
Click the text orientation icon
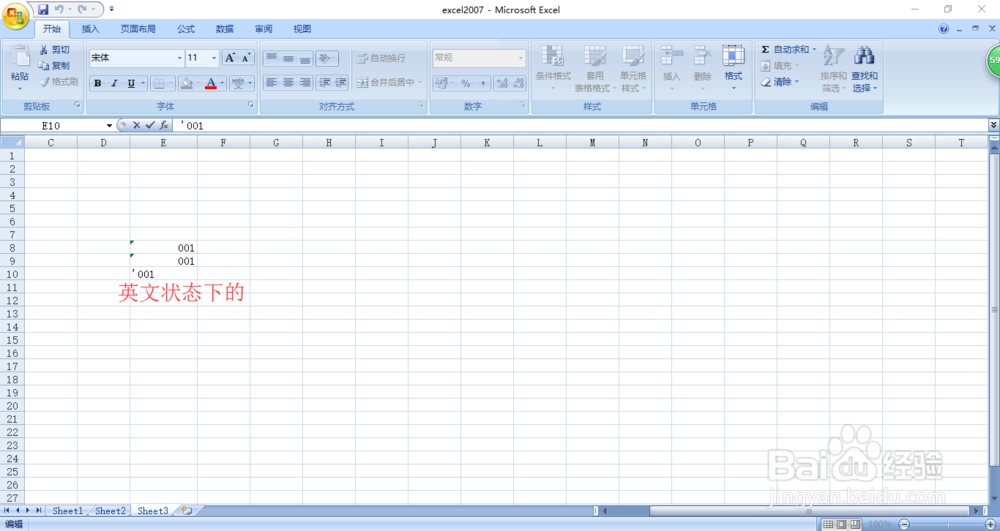pos(325,58)
